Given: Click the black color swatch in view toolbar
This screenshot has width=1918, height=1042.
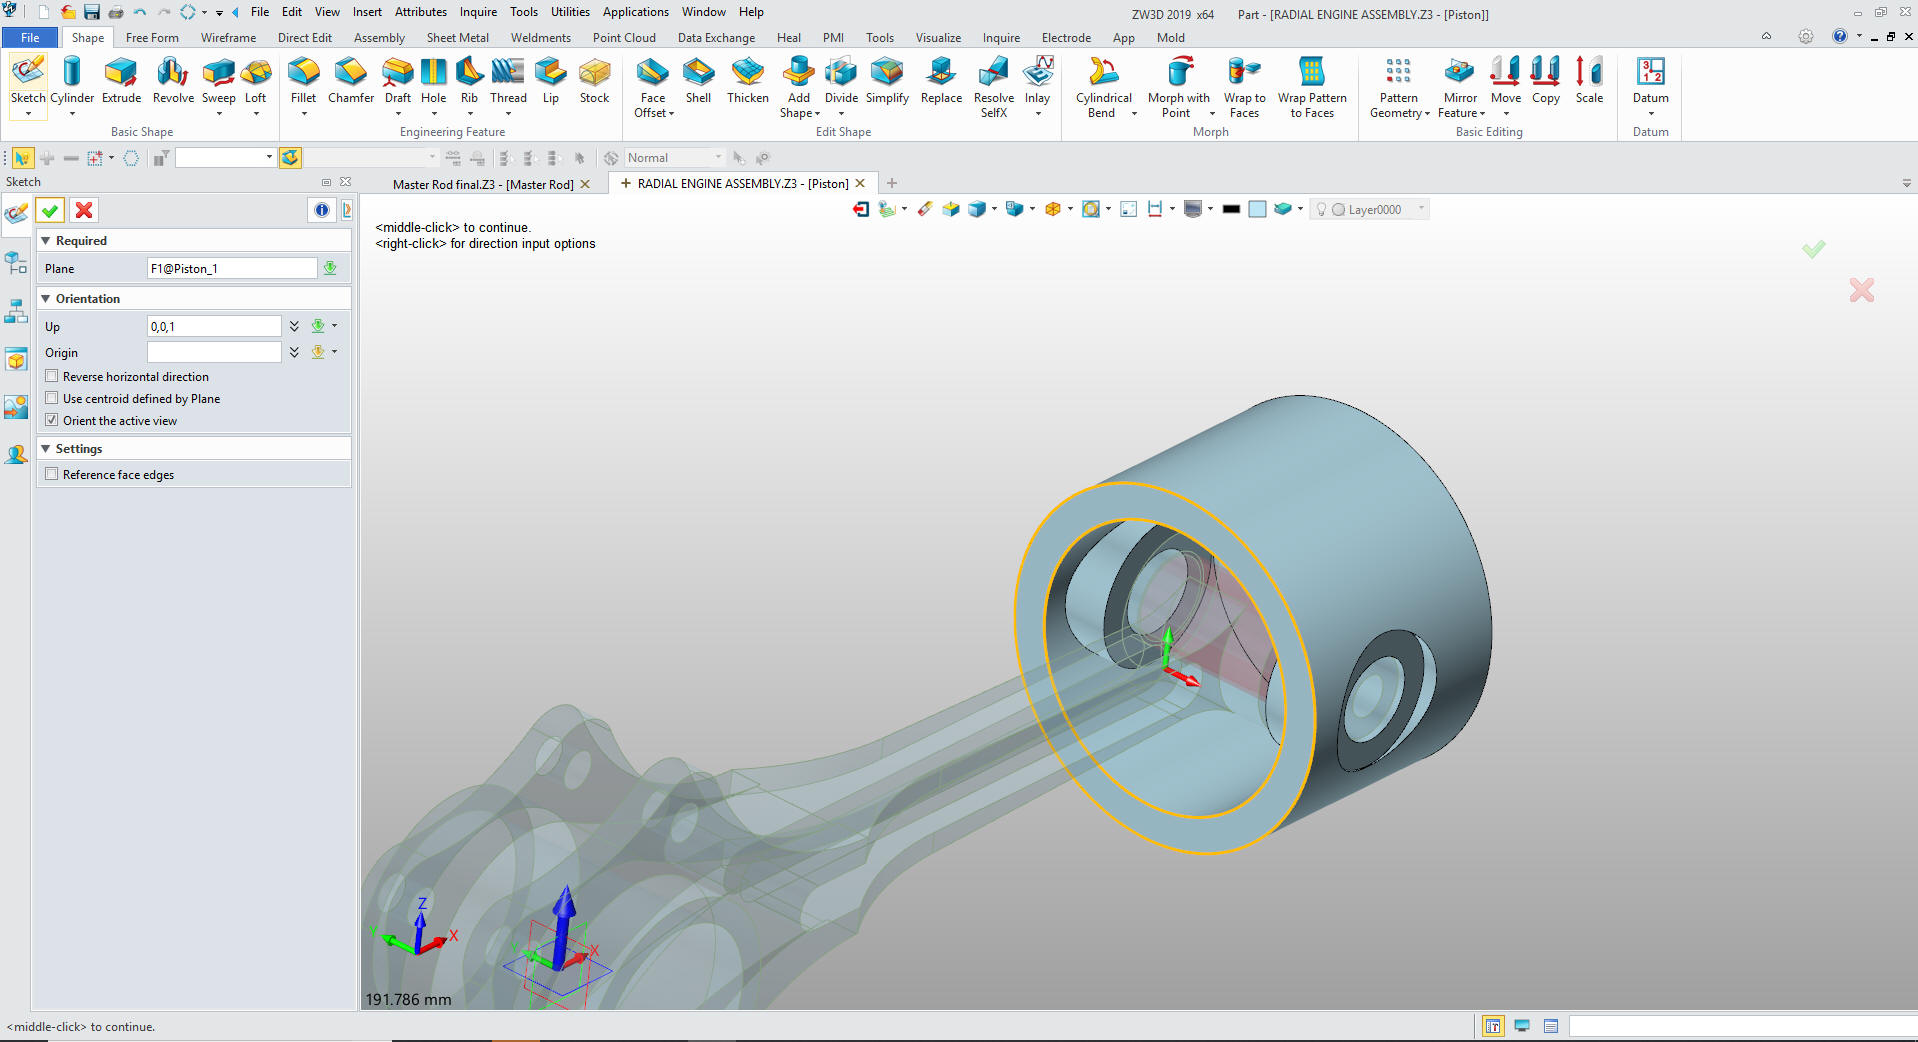Looking at the screenshot, I should tap(1231, 209).
